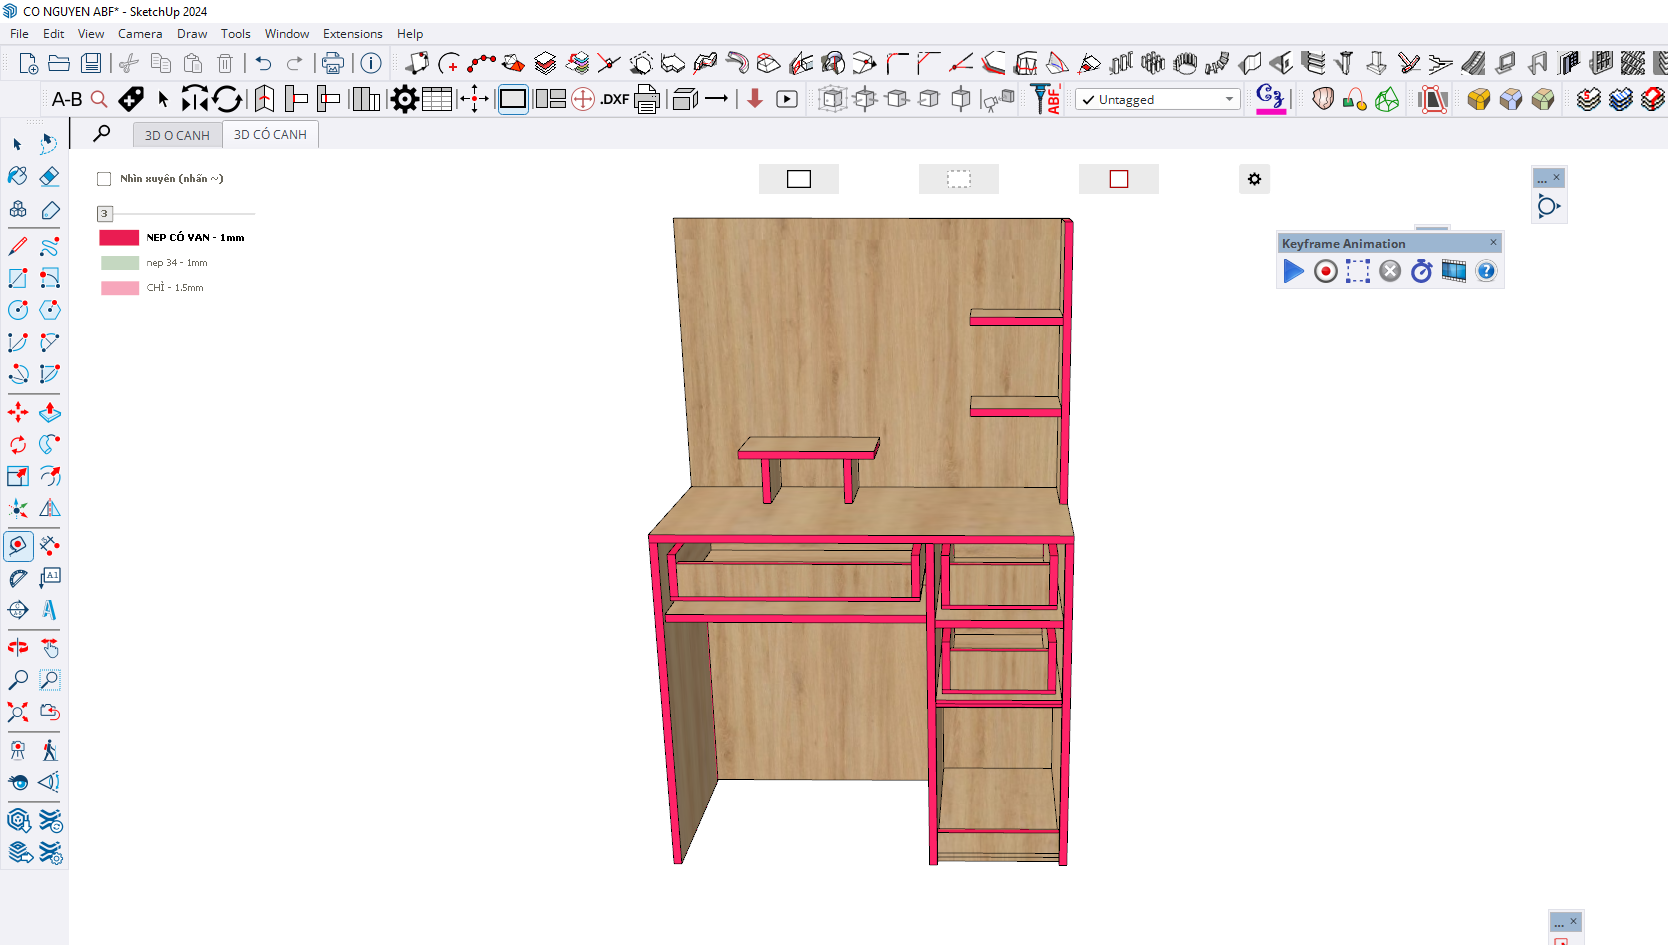Click the NEP CÓ VAN red color swatch
Viewport: 1668px width, 945px height.
pyautogui.click(x=119, y=238)
